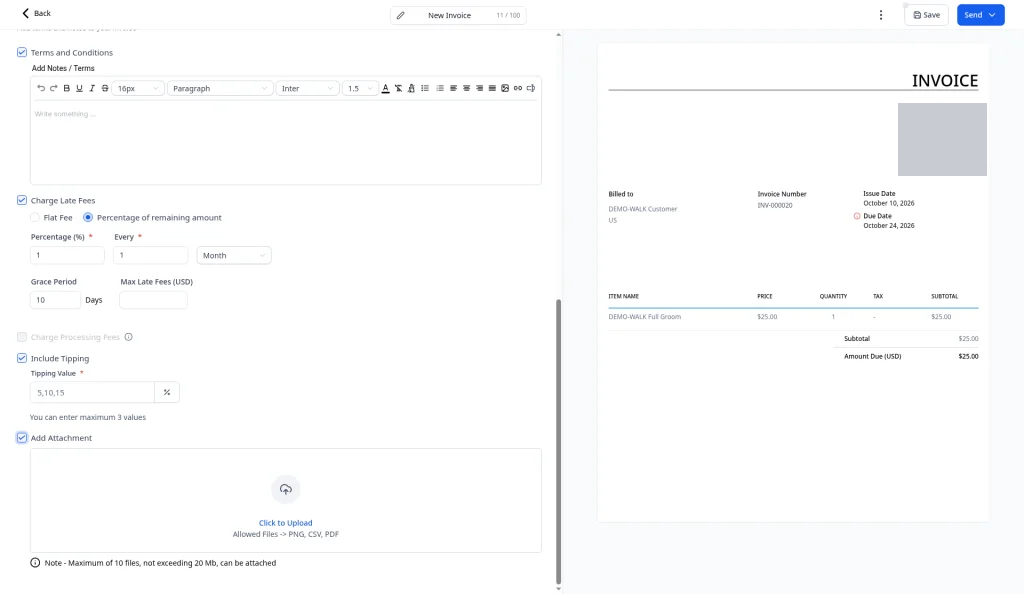Image resolution: width=1024 pixels, height=594 pixels.
Task: Click the info icon beside Charge Processing Fees
Action: coord(129,337)
